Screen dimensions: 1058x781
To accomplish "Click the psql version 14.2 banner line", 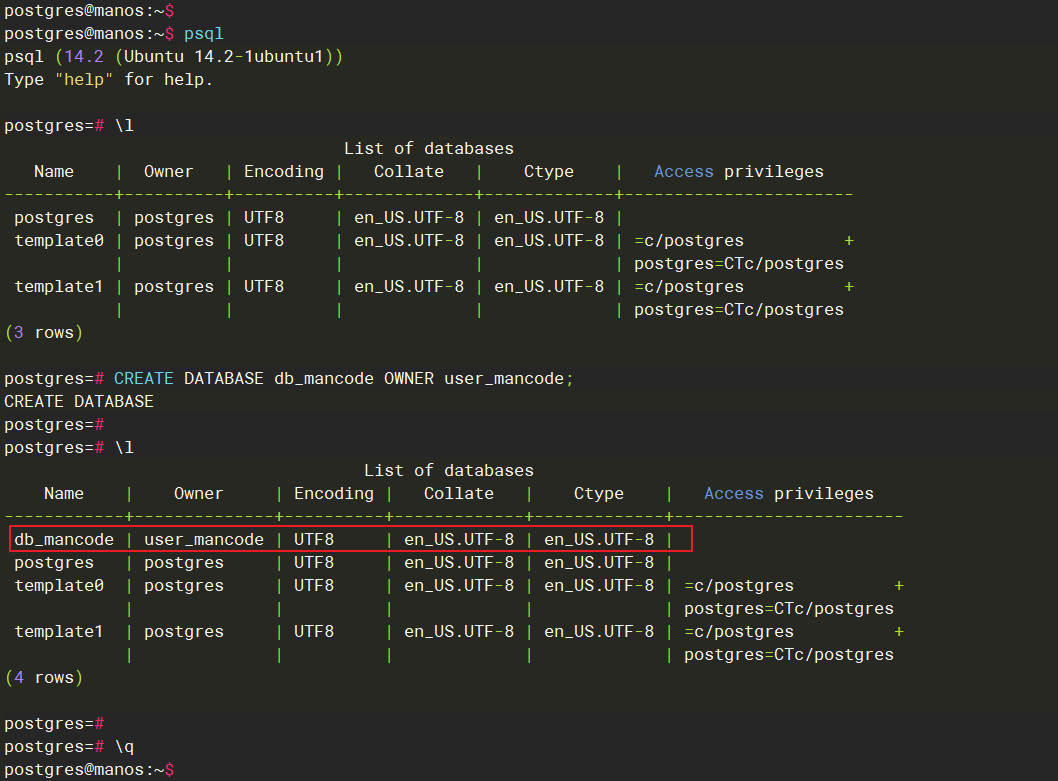I will (173, 56).
